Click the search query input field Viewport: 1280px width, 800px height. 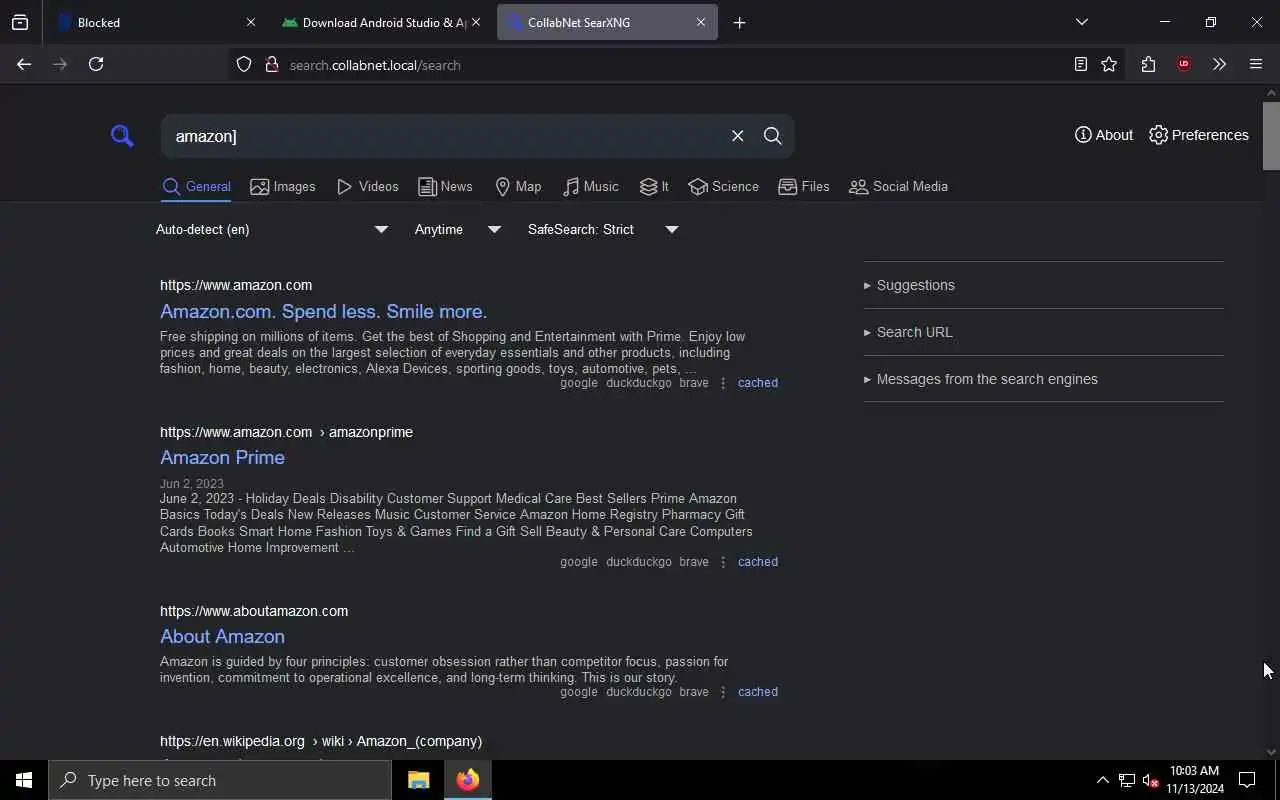pyautogui.click(x=445, y=136)
